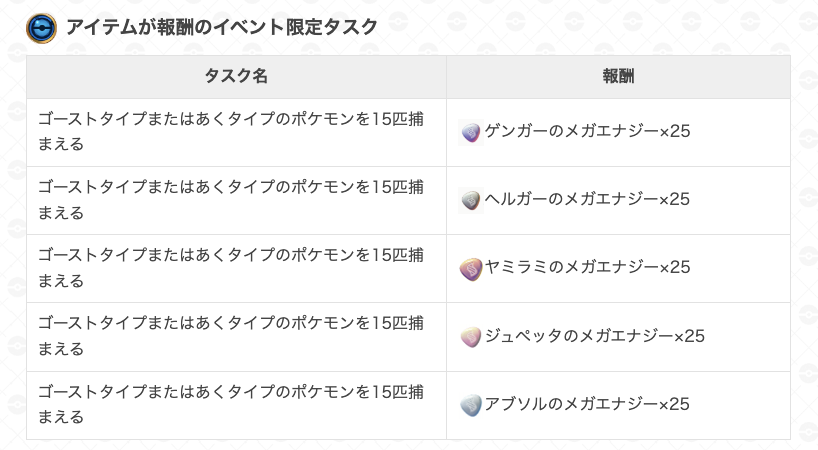Click the Absol Mega Energy silver icon
Image resolution: width=818 pixels, height=450 pixels.
click(x=471, y=405)
